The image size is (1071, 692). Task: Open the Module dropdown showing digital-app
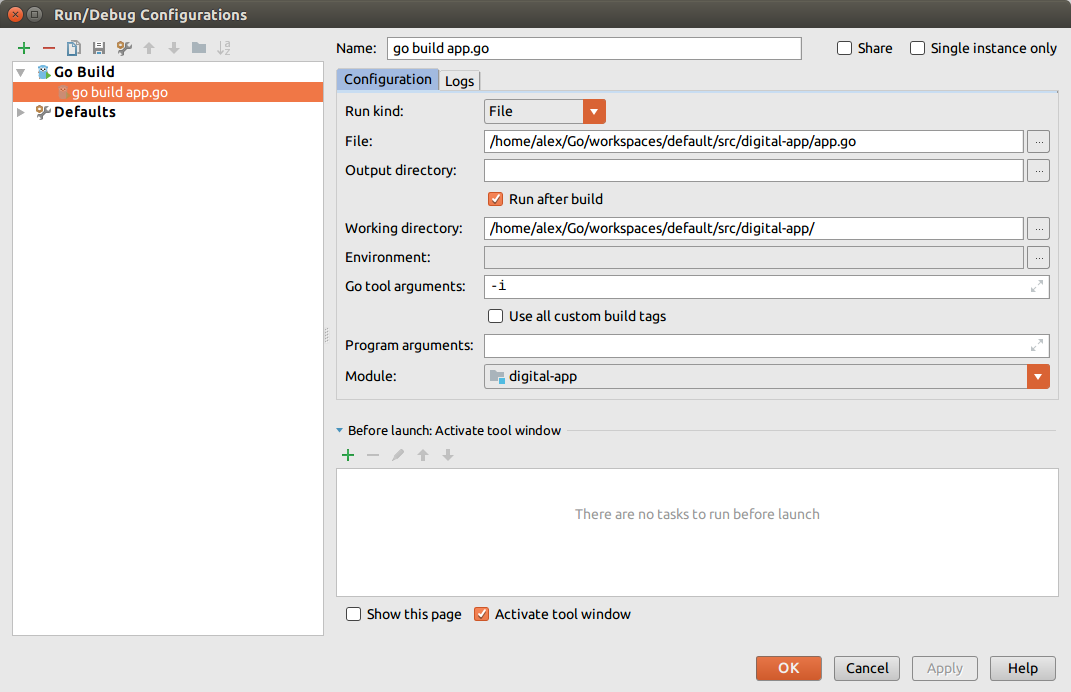1038,377
